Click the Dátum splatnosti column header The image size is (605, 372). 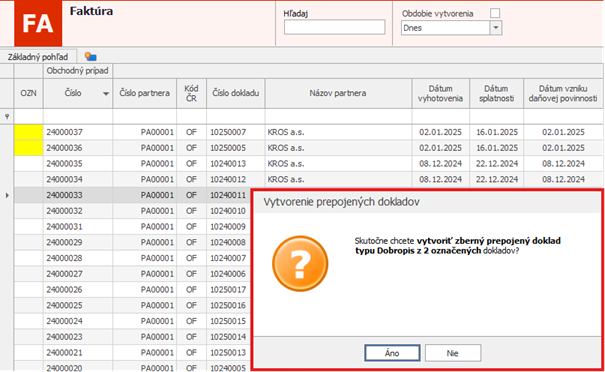tap(496, 93)
